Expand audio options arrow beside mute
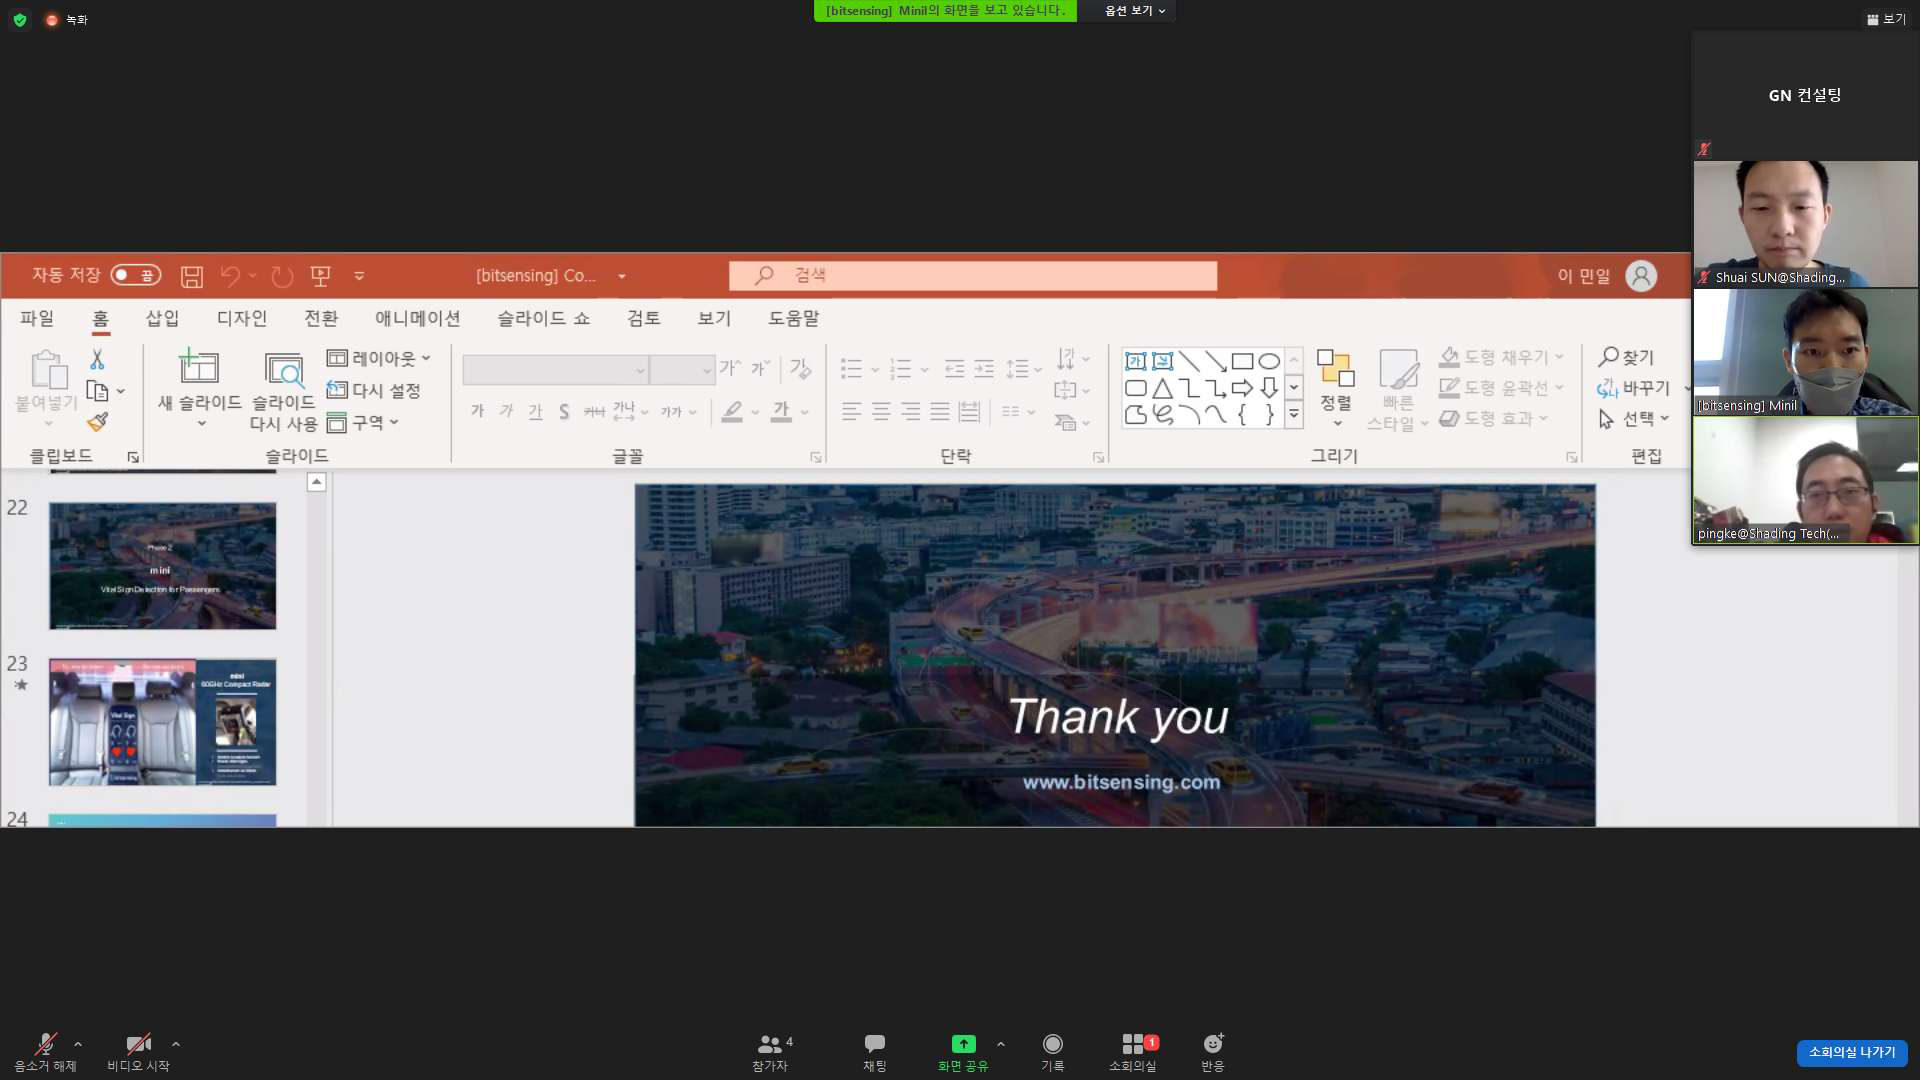Image resolution: width=1920 pixels, height=1080 pixels. point(78,1044)
